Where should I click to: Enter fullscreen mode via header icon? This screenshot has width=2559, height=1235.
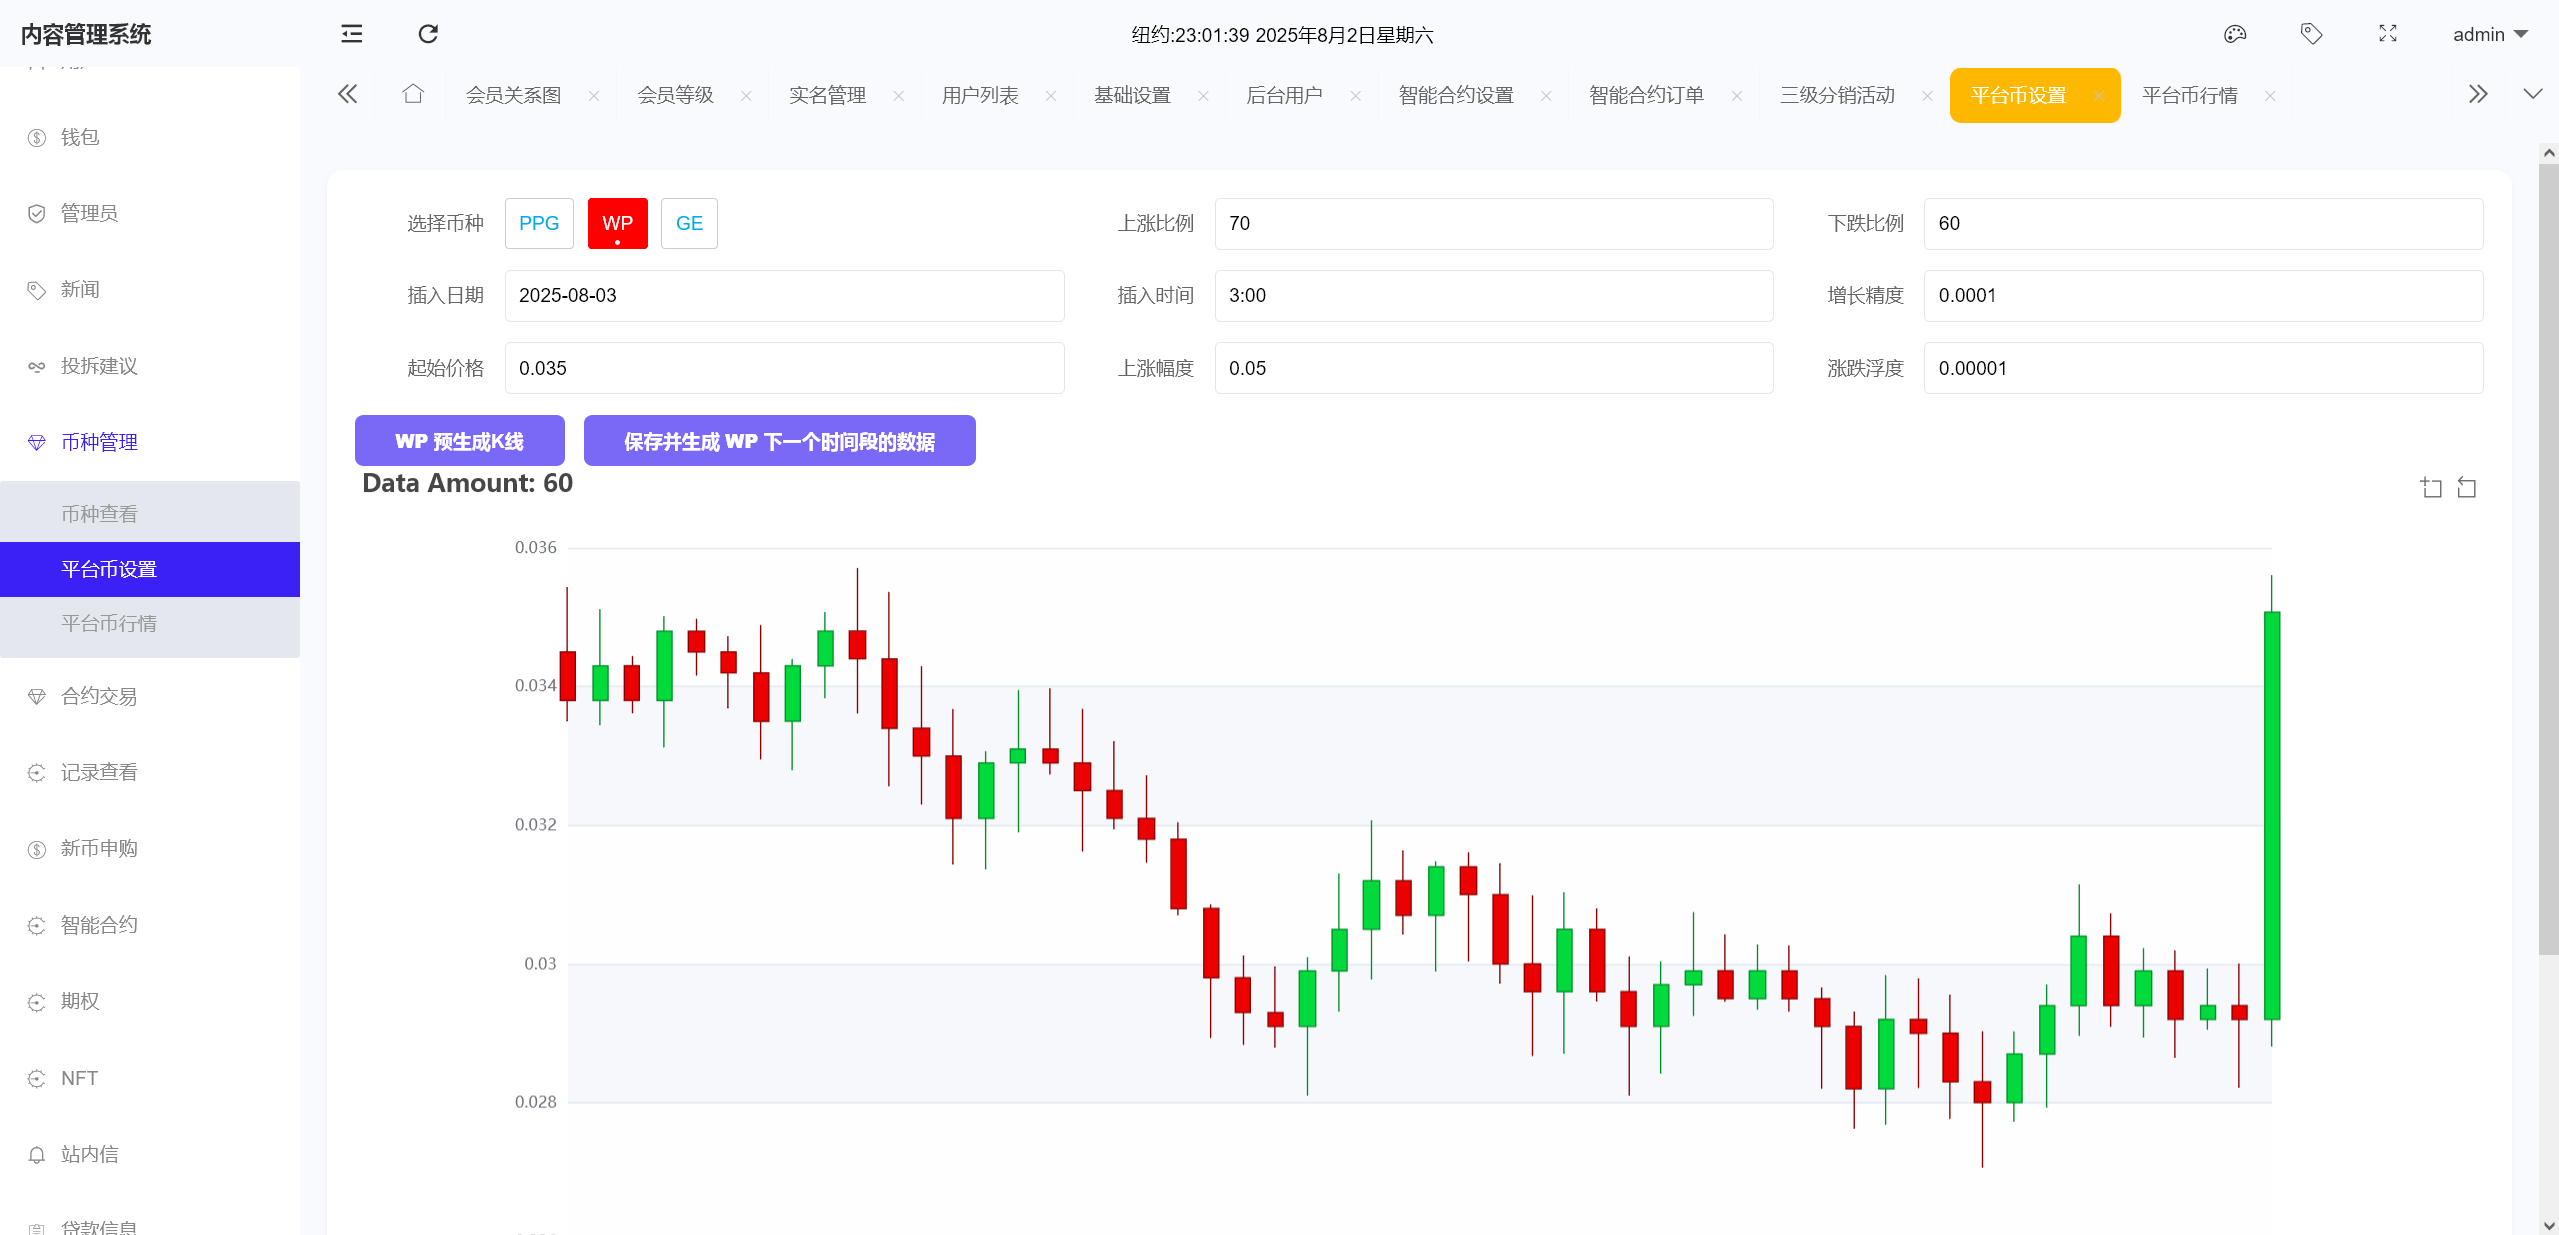tap(2388, 34)
